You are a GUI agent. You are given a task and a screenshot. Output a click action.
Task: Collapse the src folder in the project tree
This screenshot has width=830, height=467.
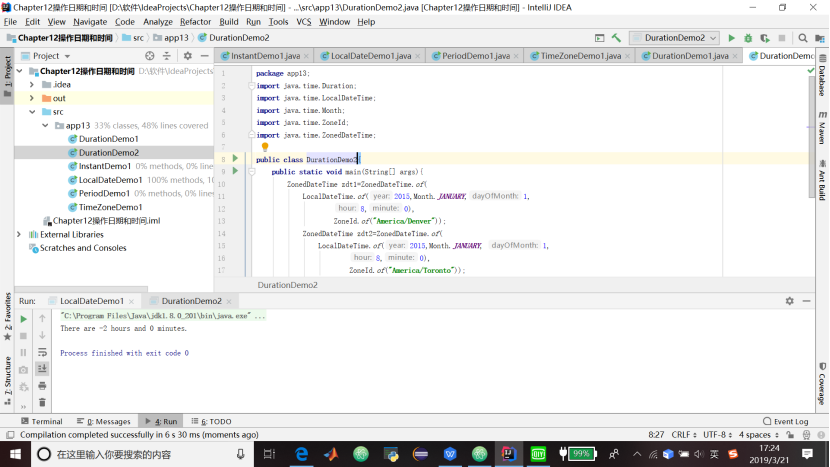[33, 112]
